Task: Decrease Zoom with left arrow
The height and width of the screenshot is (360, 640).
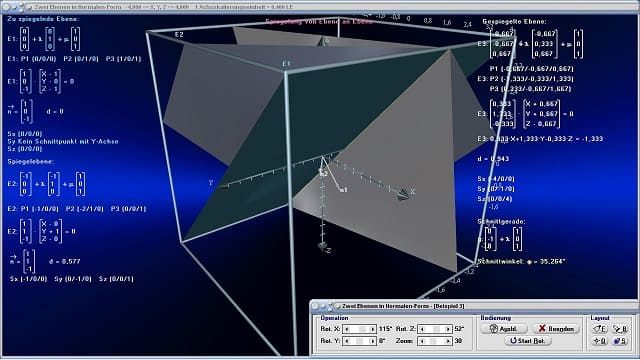Action: 422,341
